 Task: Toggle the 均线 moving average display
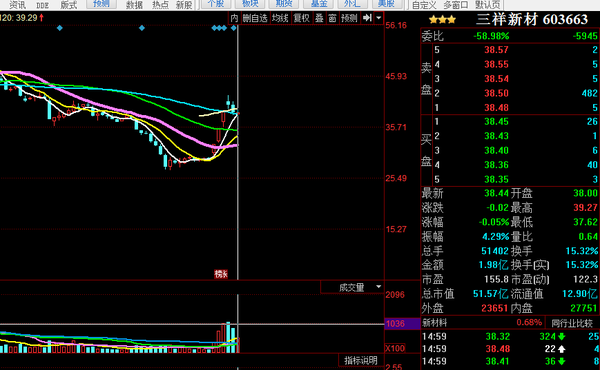click(x=280, y=18)
